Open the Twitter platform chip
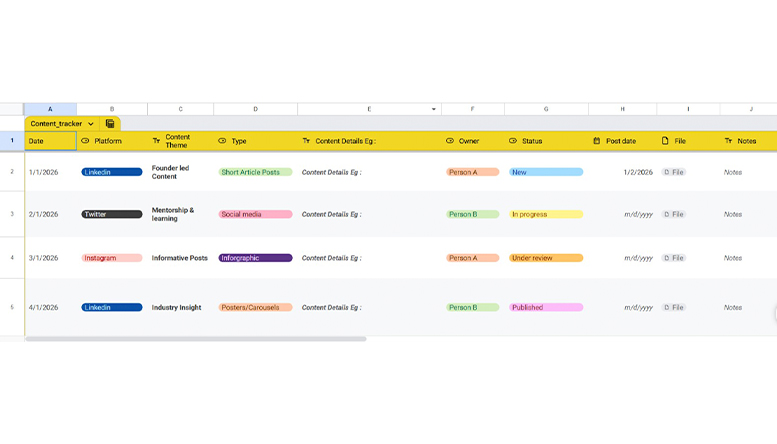 (112, 214)
